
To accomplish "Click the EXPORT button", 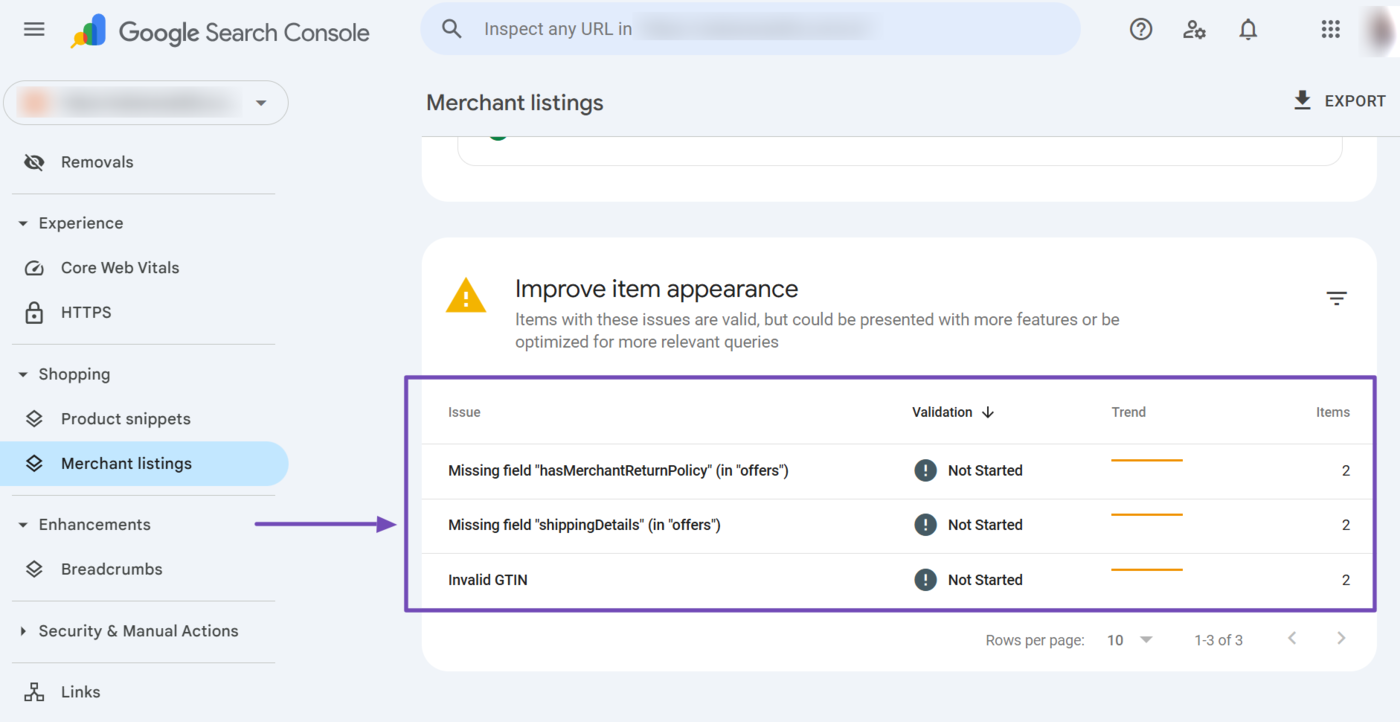I will [x=1340, y=100].
